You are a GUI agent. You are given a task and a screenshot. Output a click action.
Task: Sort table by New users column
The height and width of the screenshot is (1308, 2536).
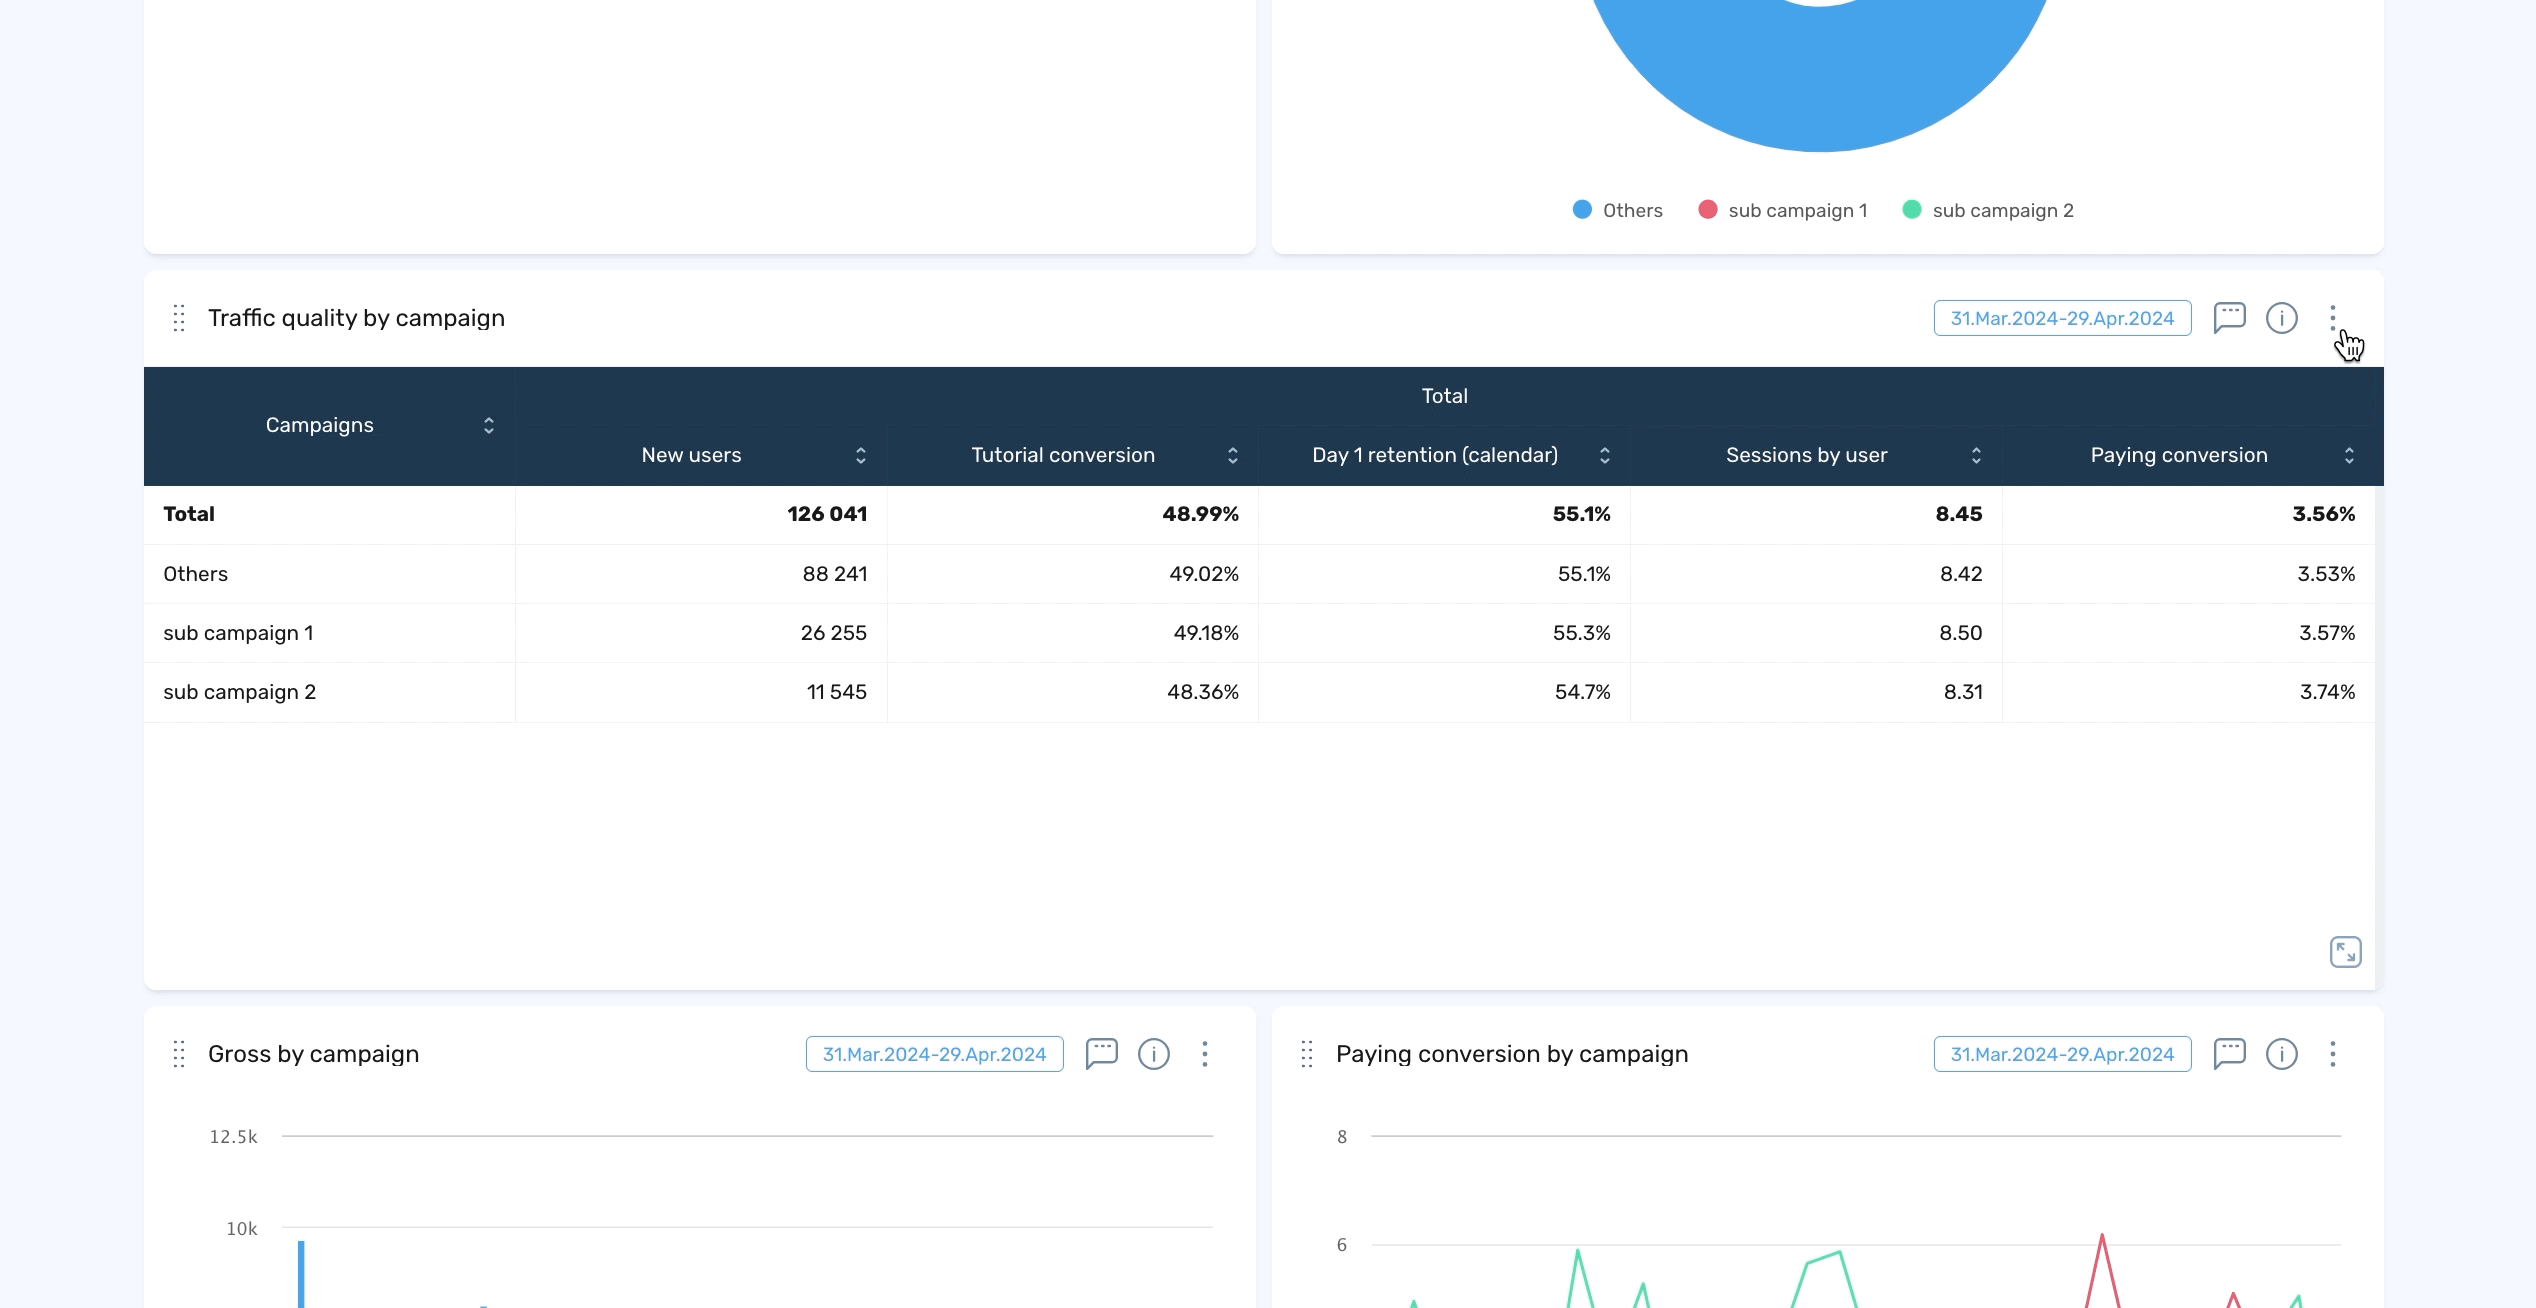(860, 456)
